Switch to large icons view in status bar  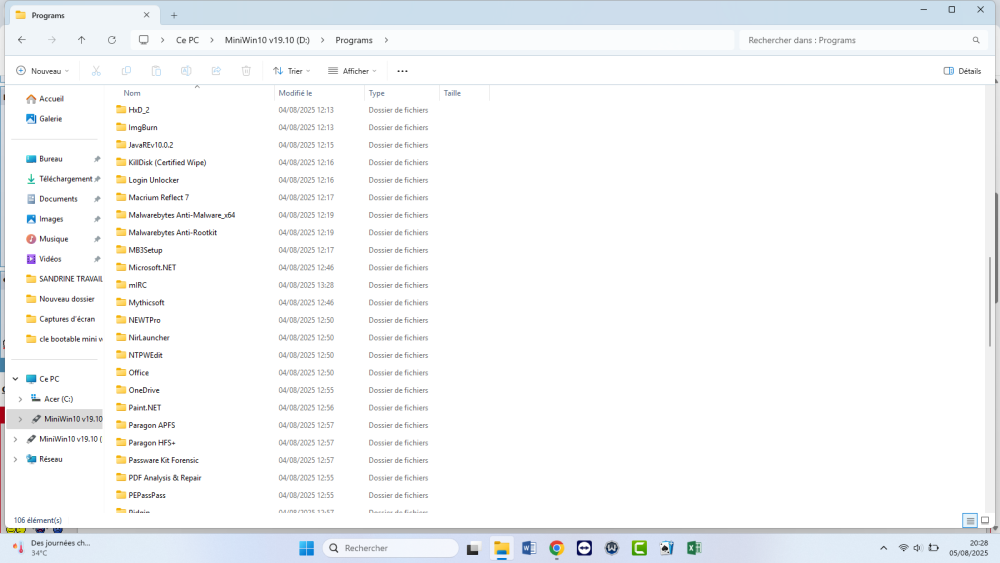(x=986, y=521)
